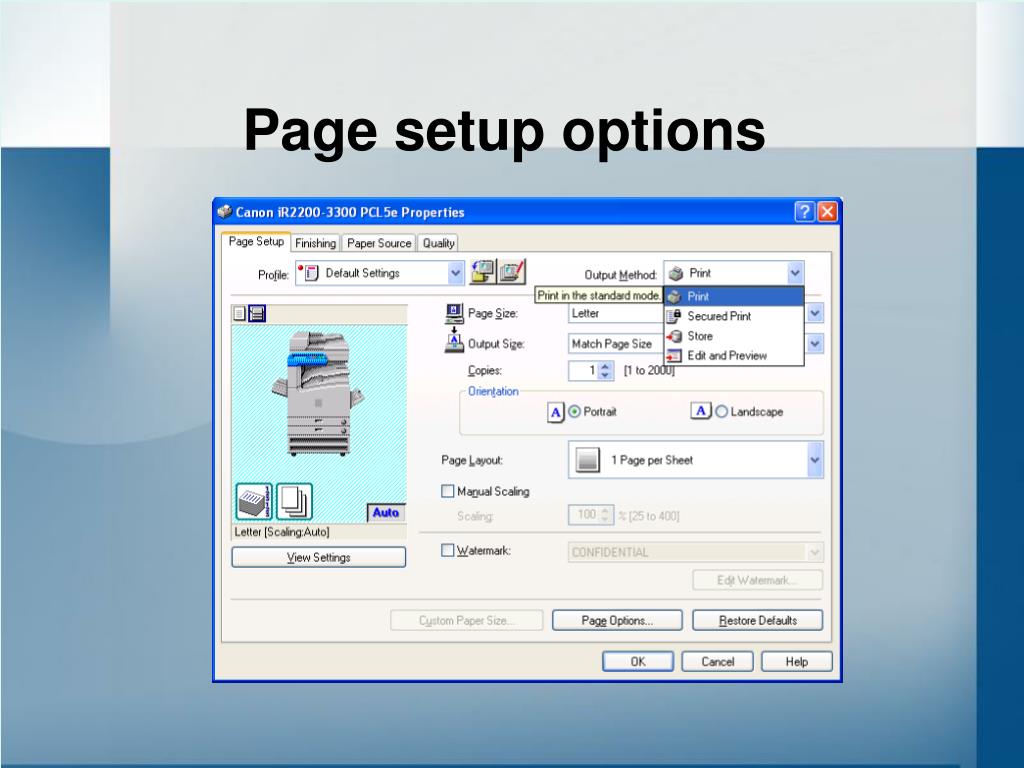
Task: Click the Edit Profile icon with red pen
Action: 512,272
